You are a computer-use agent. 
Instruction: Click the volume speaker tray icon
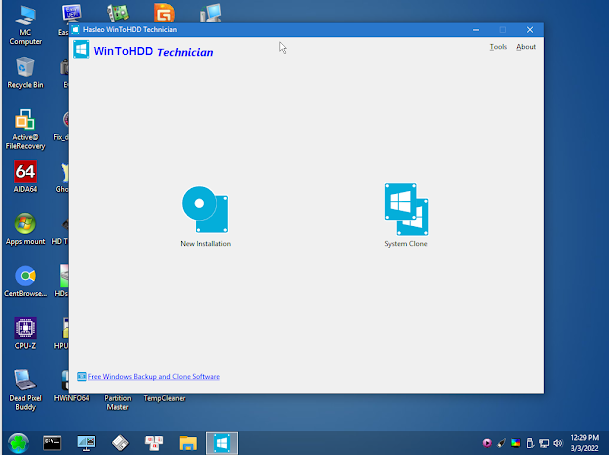click(558, 443)
